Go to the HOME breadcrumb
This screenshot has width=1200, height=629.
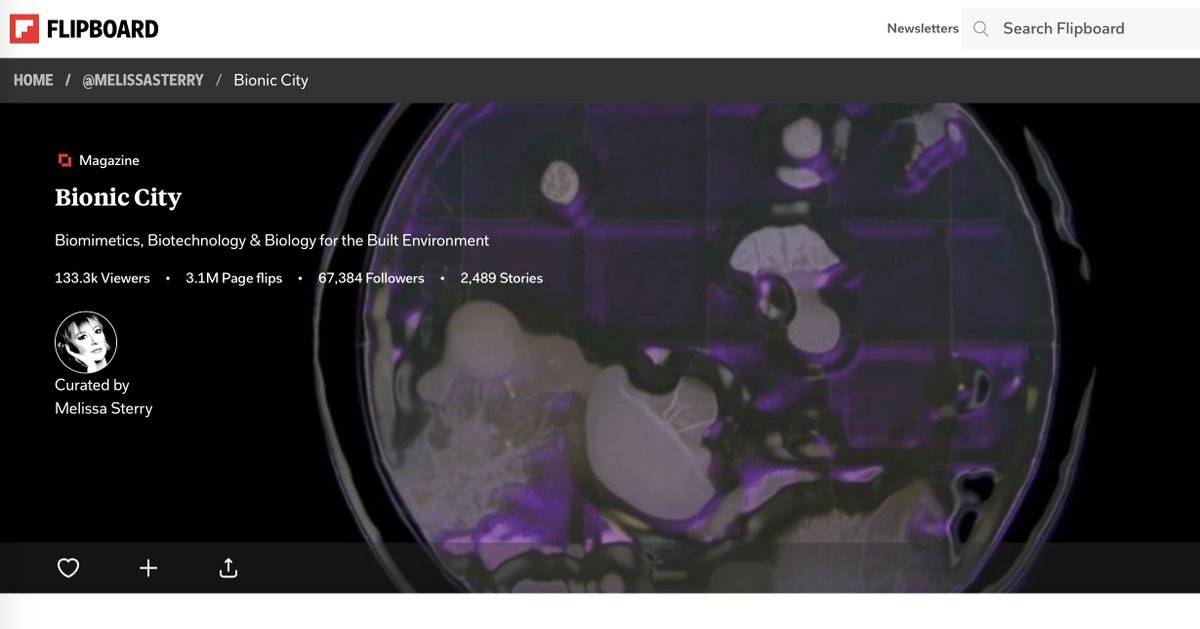click(x=32, y=79)
